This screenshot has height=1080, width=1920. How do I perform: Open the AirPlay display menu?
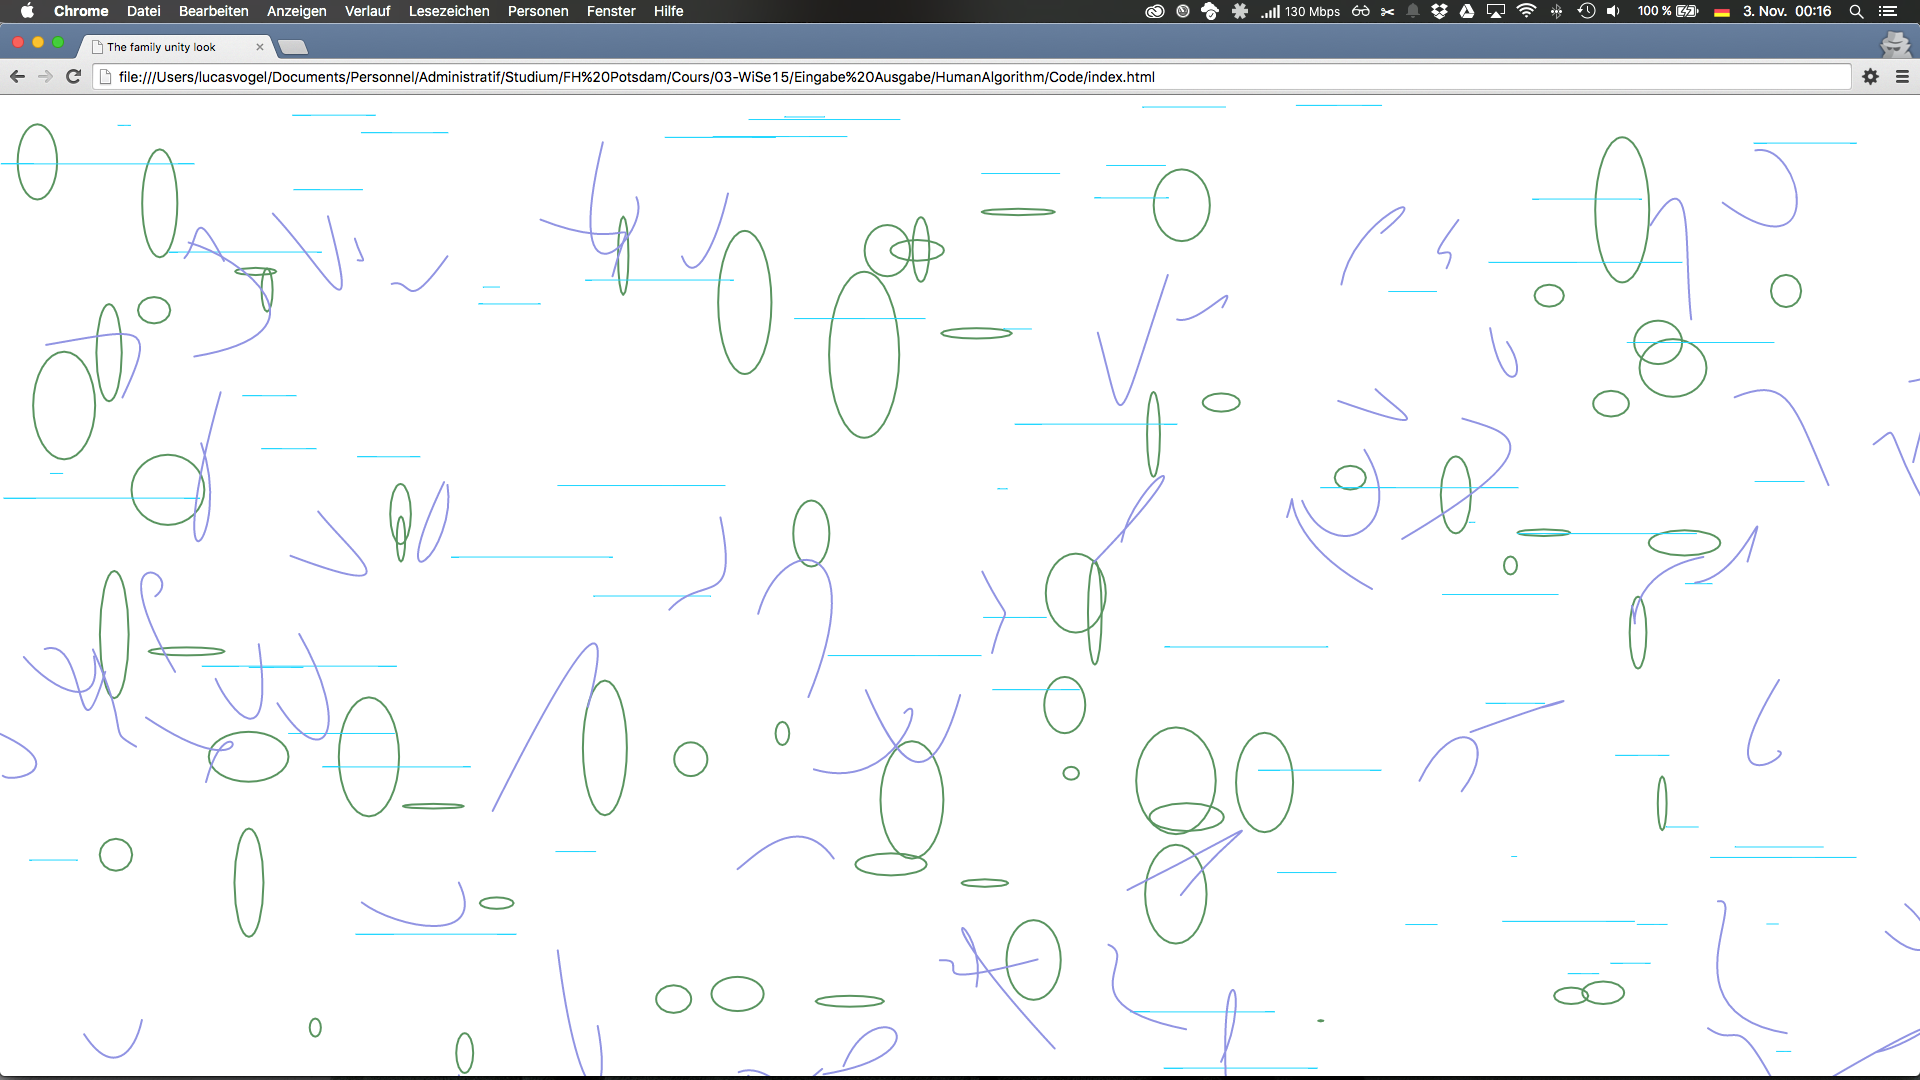tap(1496, 11)
